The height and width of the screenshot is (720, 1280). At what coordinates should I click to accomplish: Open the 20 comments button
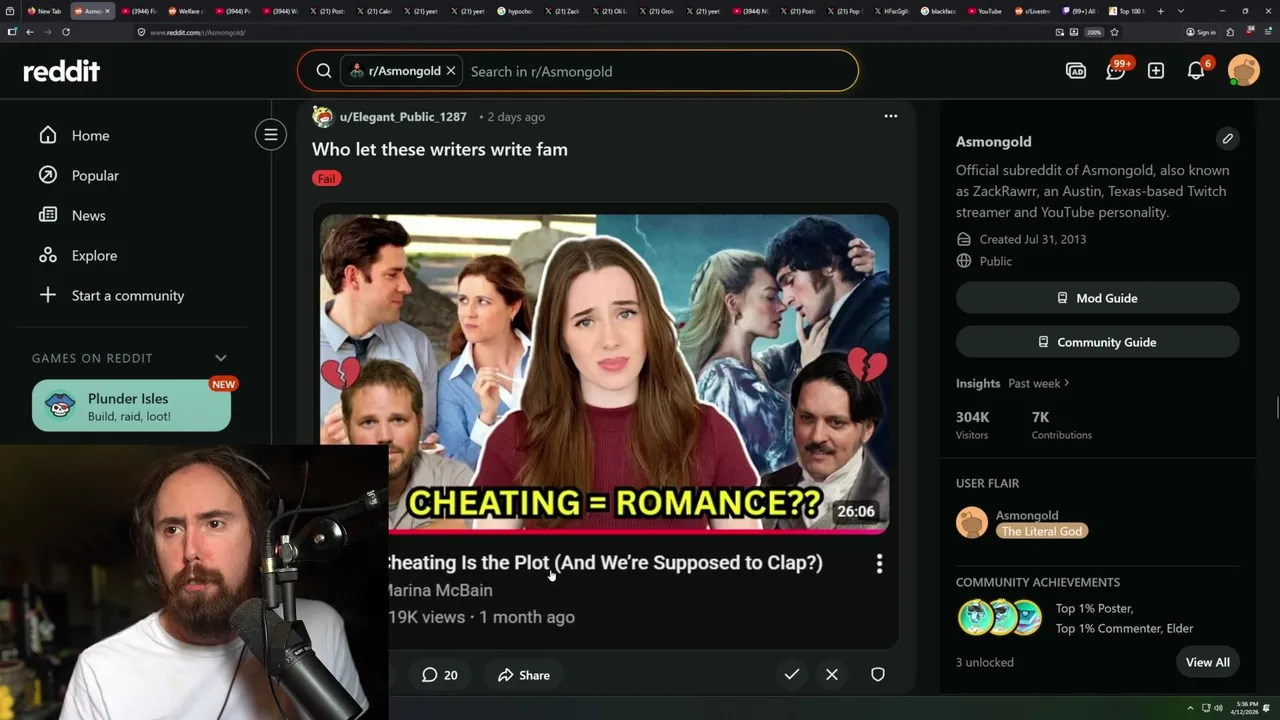point(440,675)
